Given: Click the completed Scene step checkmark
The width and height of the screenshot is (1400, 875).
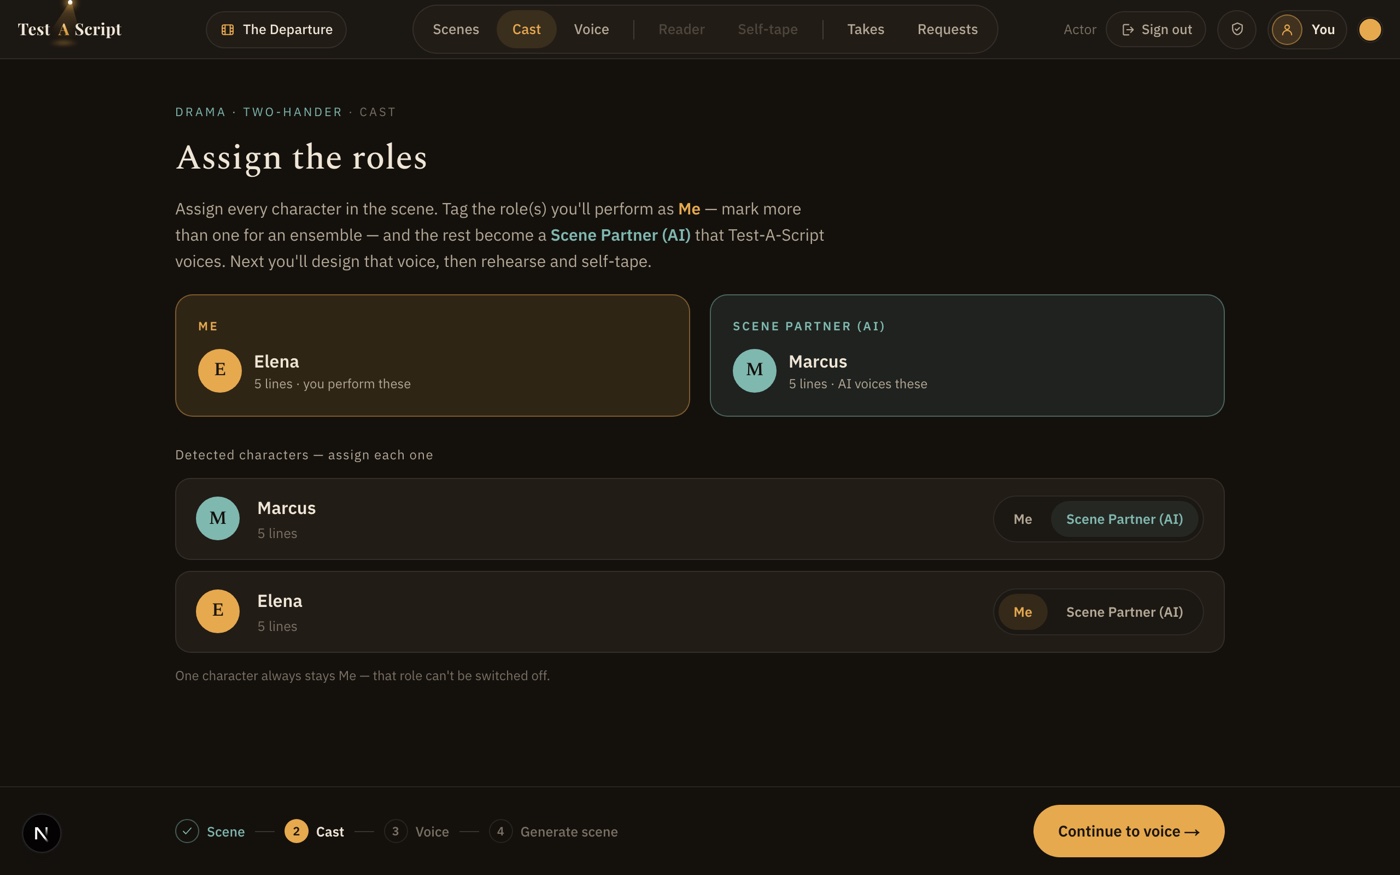Looking at the screenshot, I should (187, 831).
